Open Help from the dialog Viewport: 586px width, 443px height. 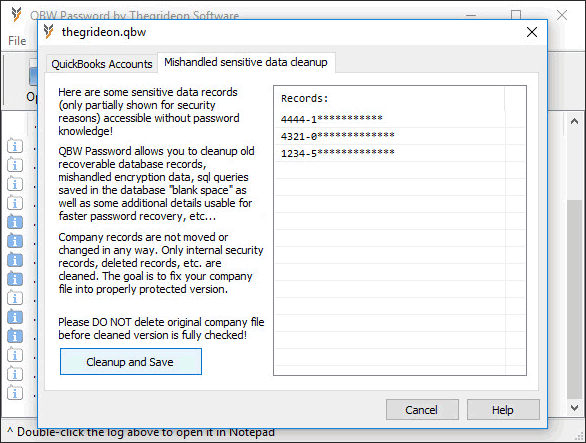(503, 410)
